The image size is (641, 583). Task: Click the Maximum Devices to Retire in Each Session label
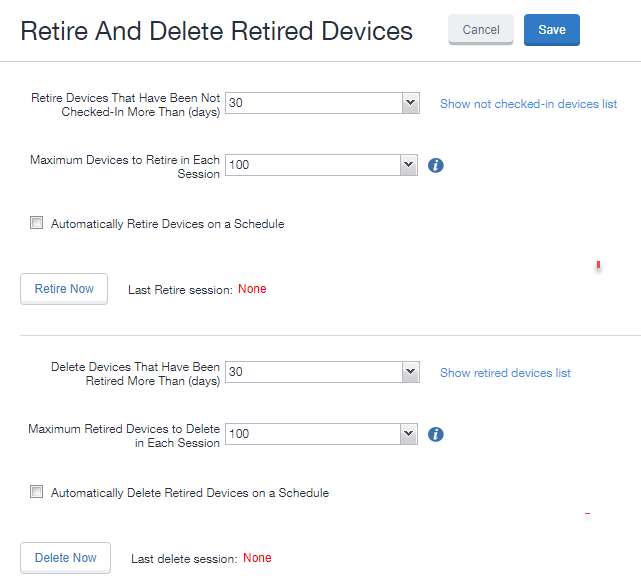[125, 167]
